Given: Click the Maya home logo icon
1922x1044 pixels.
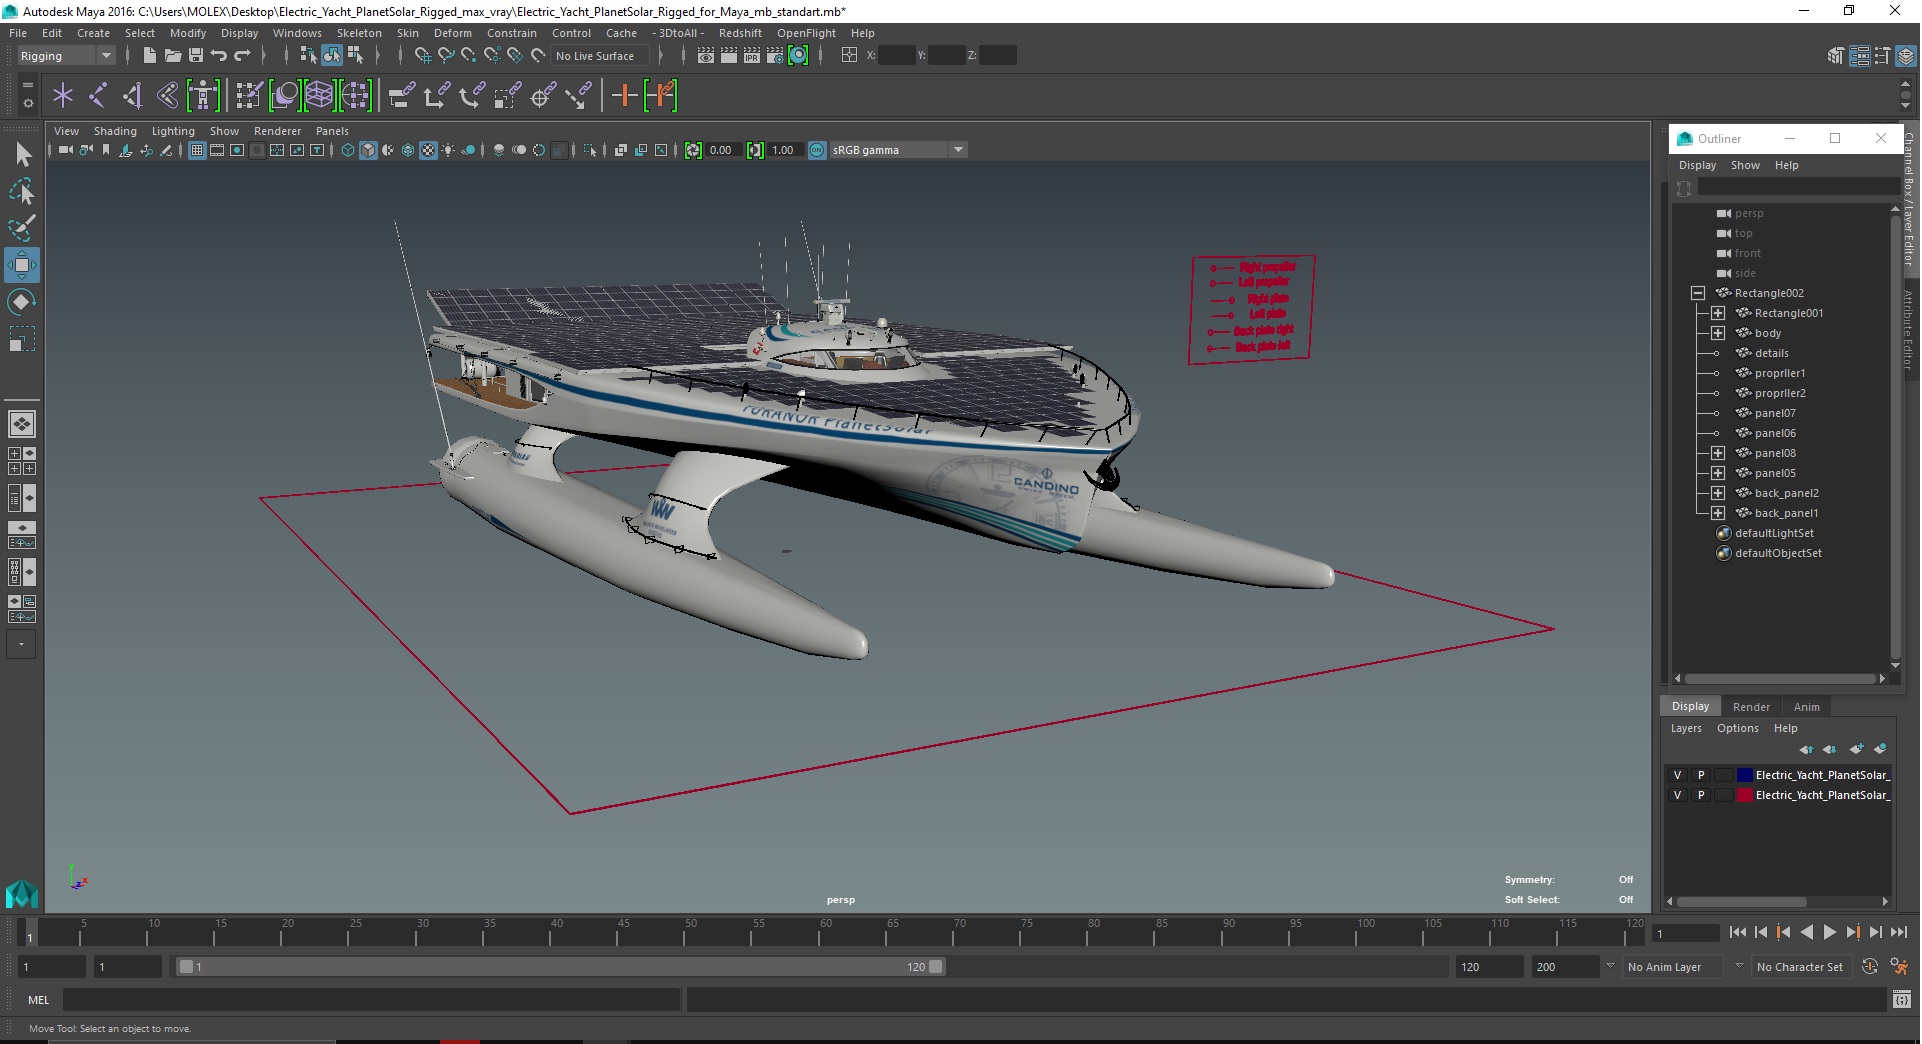Looking at the screenshot, I should (22, 893).
